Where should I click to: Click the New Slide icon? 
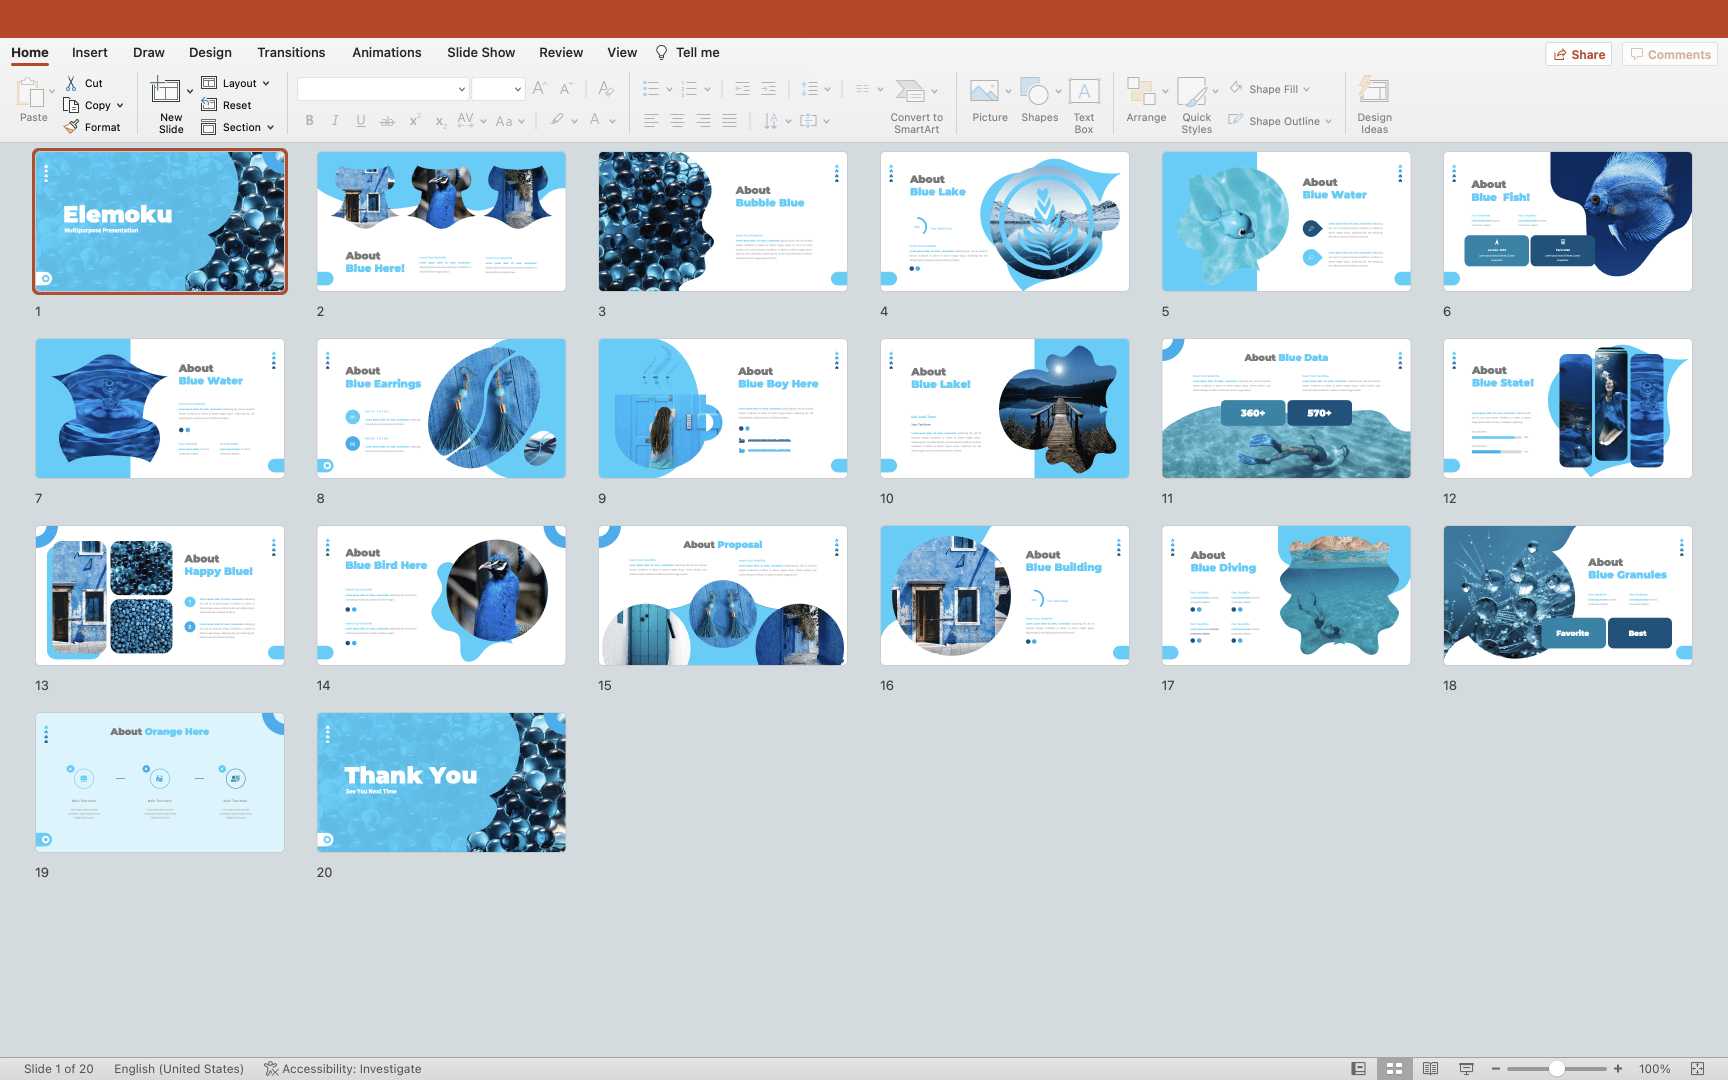(x=166, y=92)
